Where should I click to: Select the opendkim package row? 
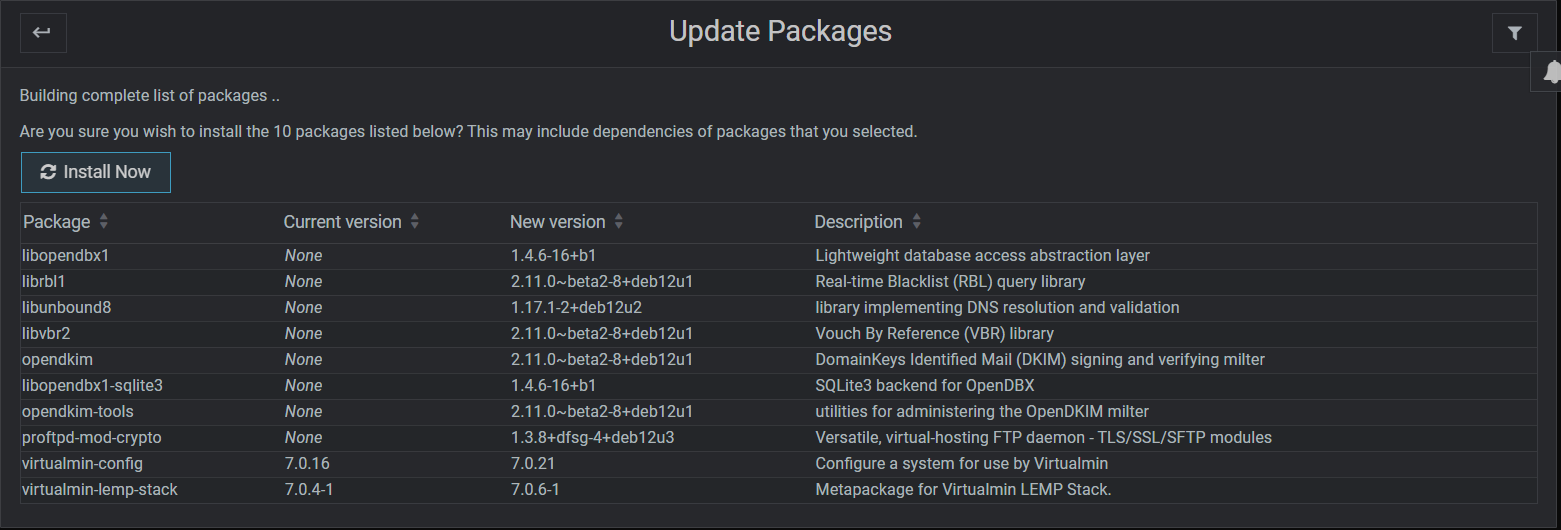tap(778, 360)
